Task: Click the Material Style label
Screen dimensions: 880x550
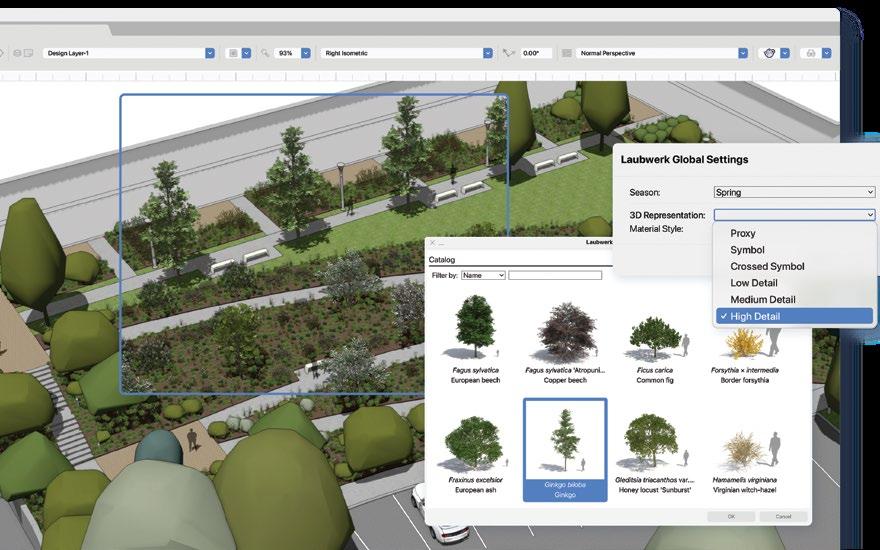Action: [x=656, y=229]
